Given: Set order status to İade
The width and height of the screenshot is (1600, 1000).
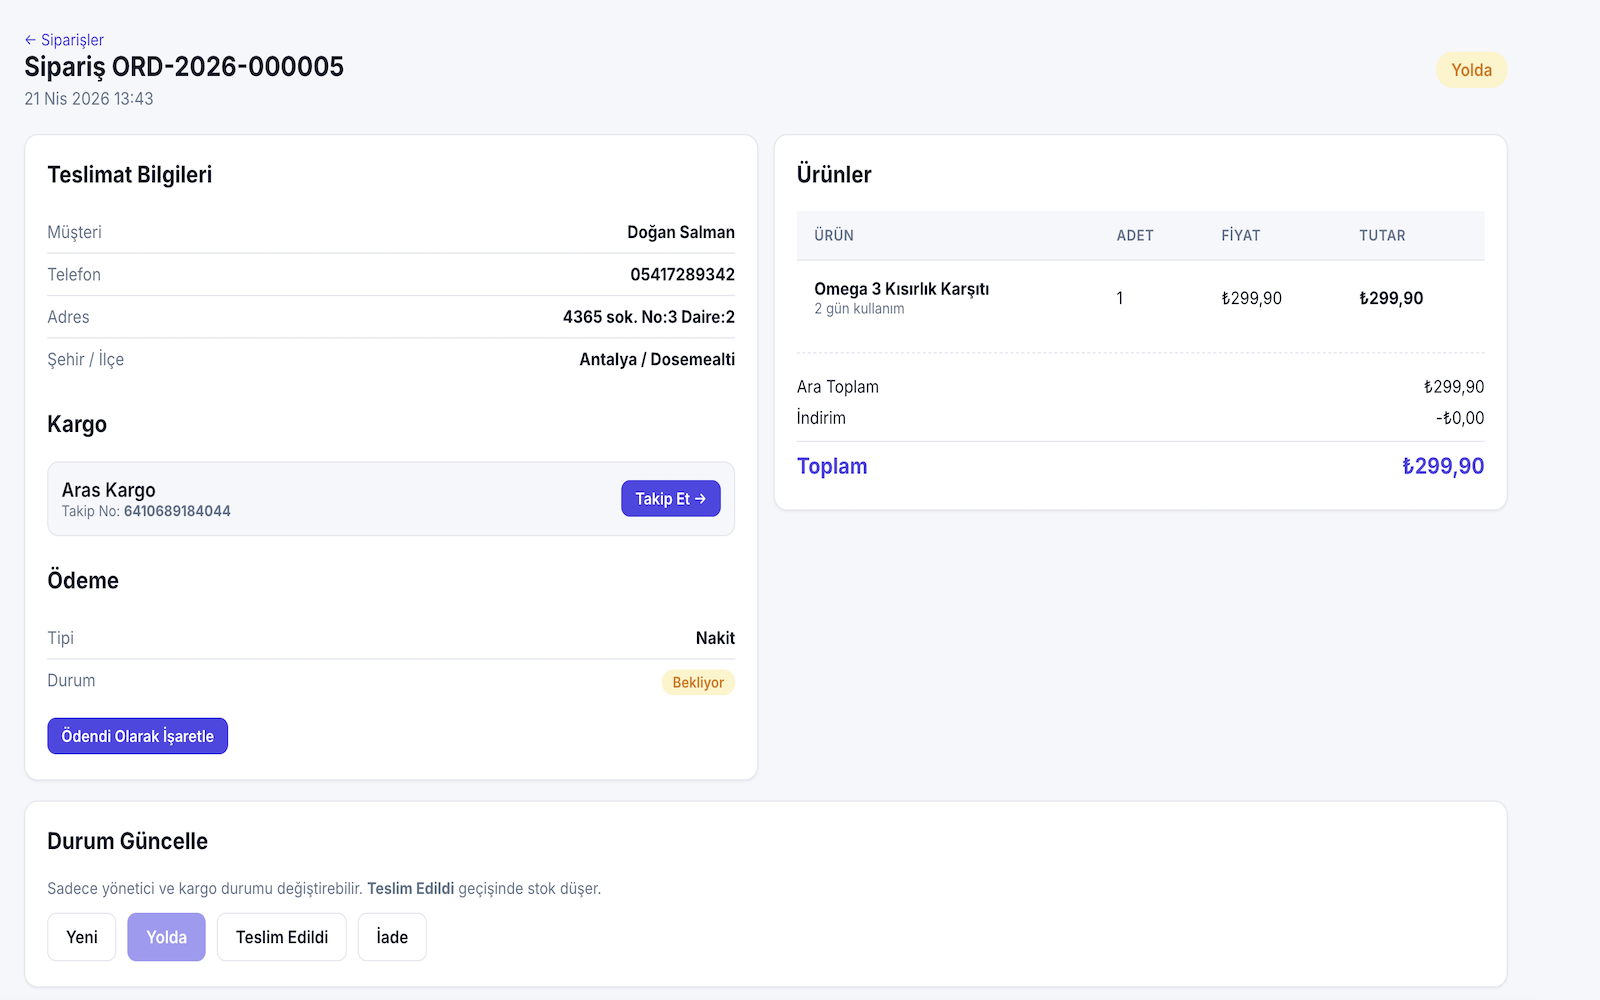Looking at the screenshot, I should [392, 937].
